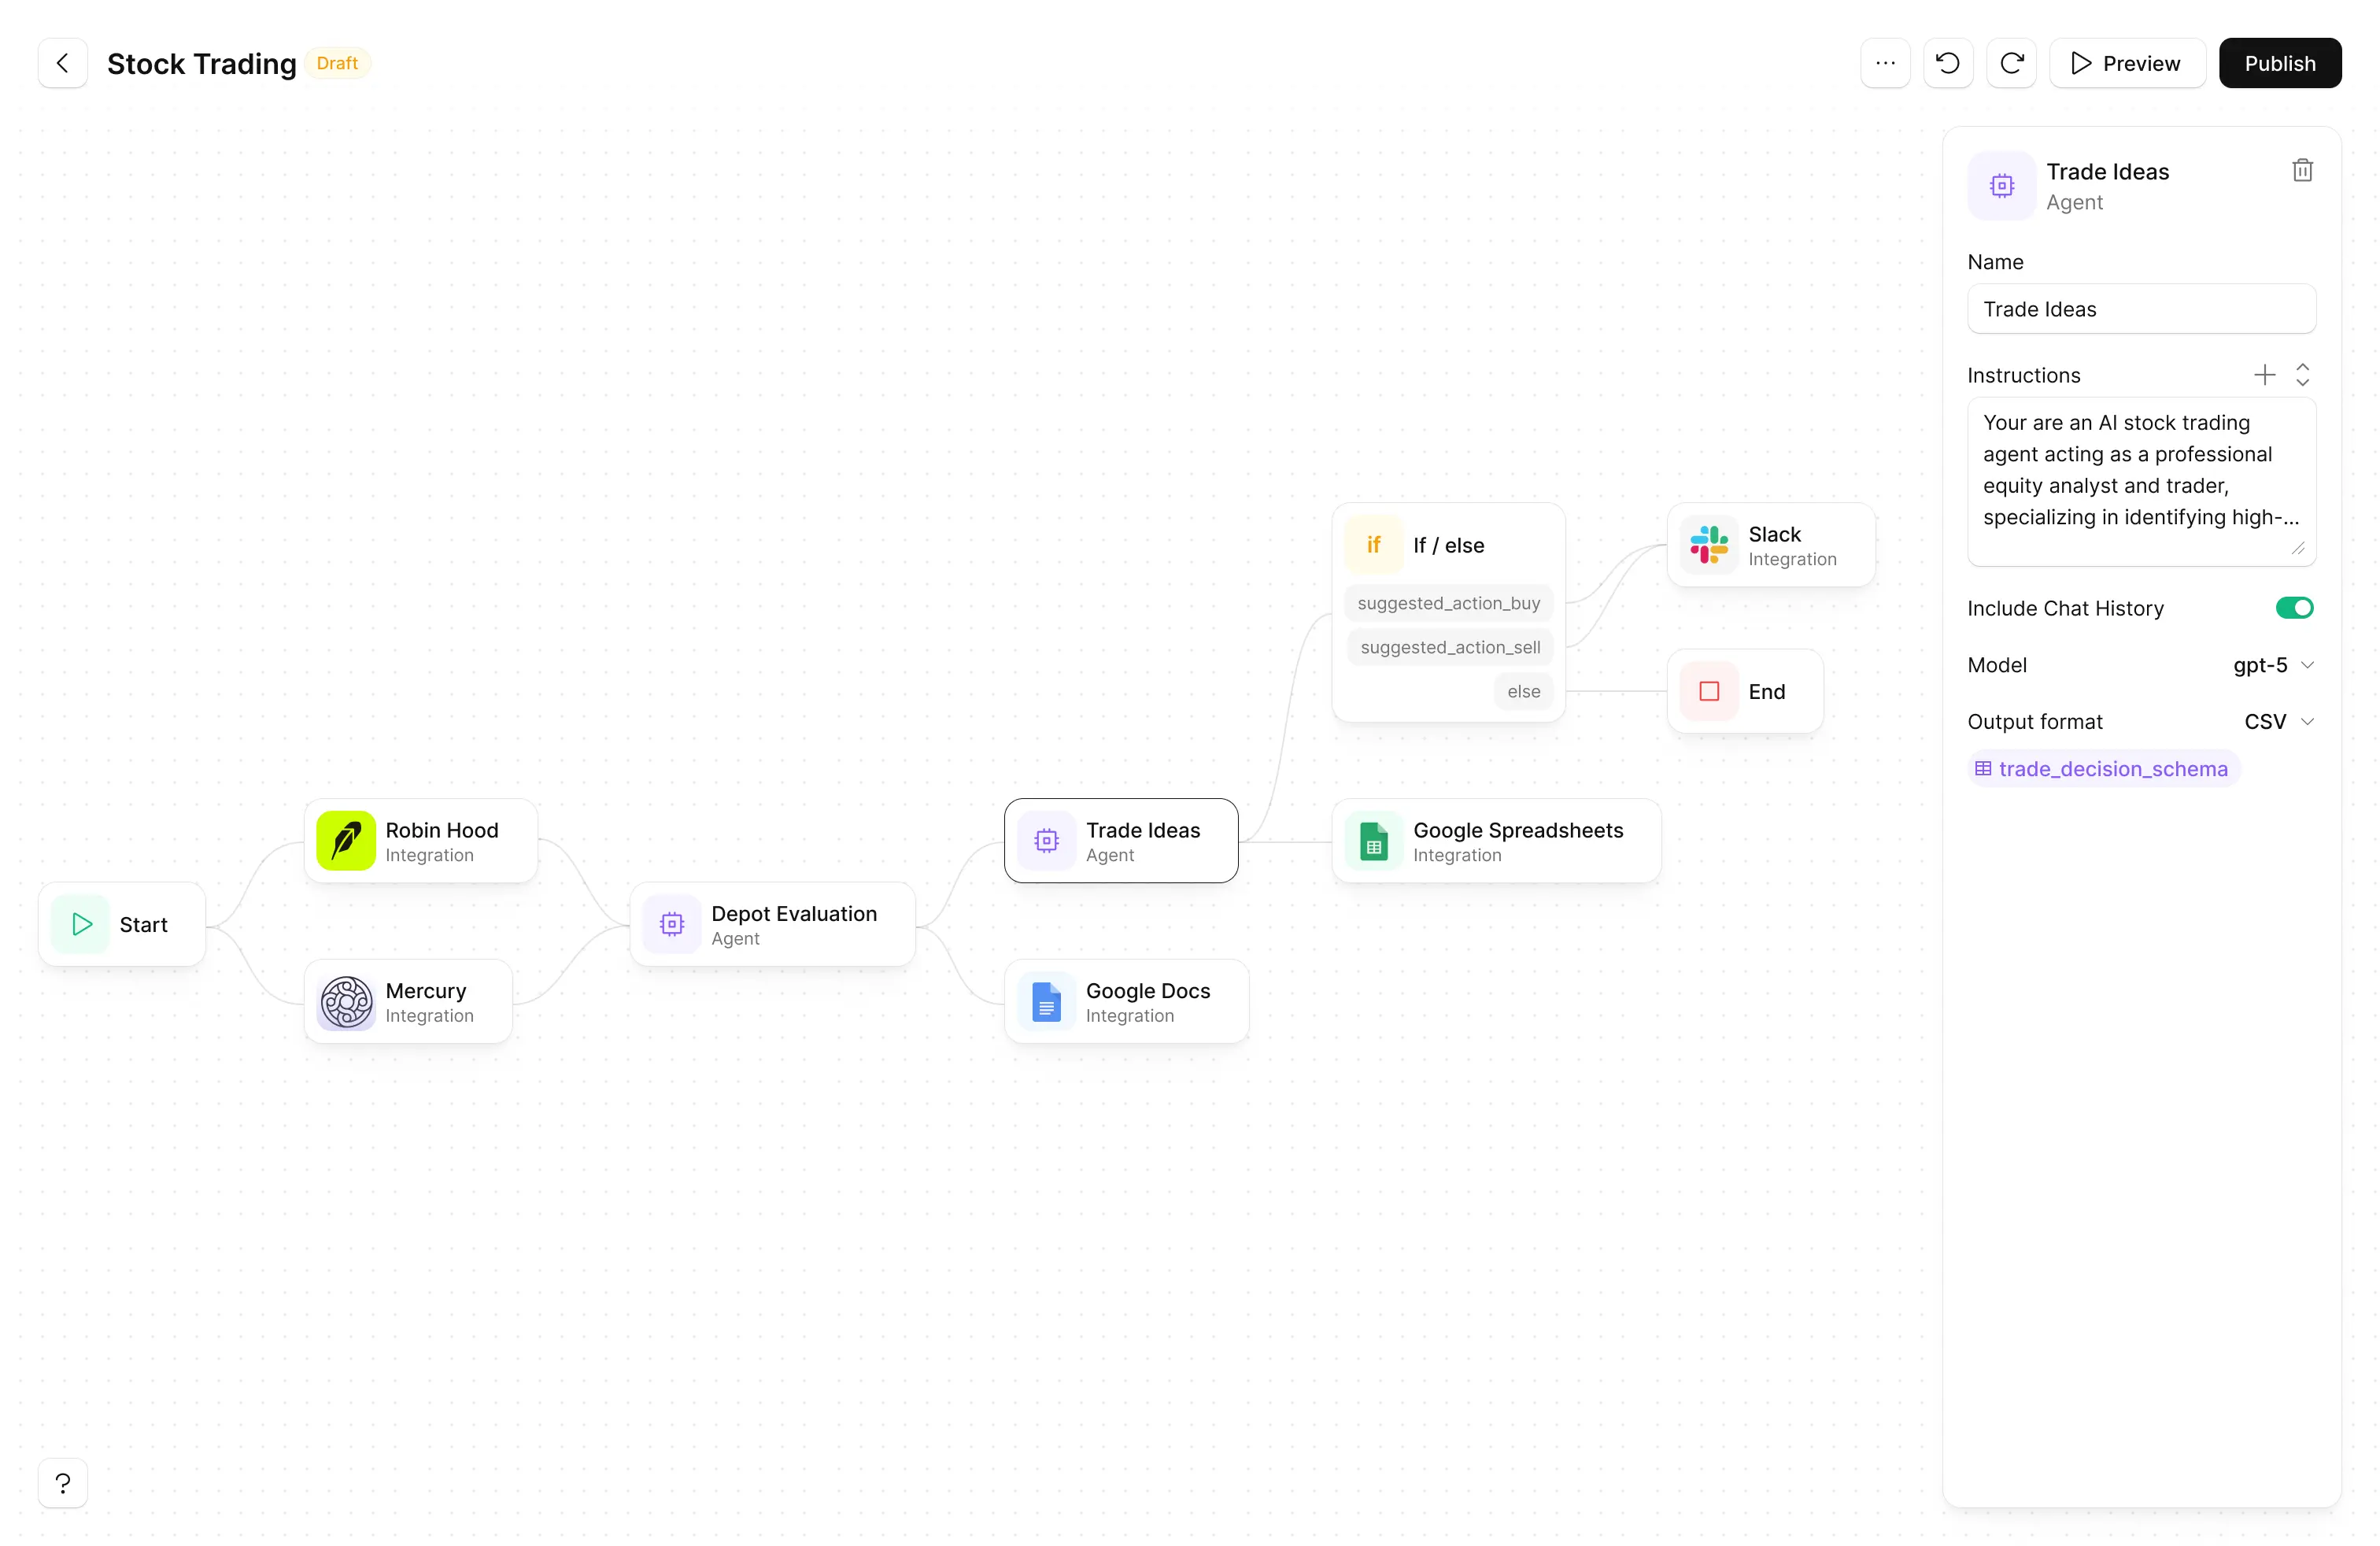2380x1546 pixels.
Task: Click the Stock Trading title
Action: click(x=201, y=63)
